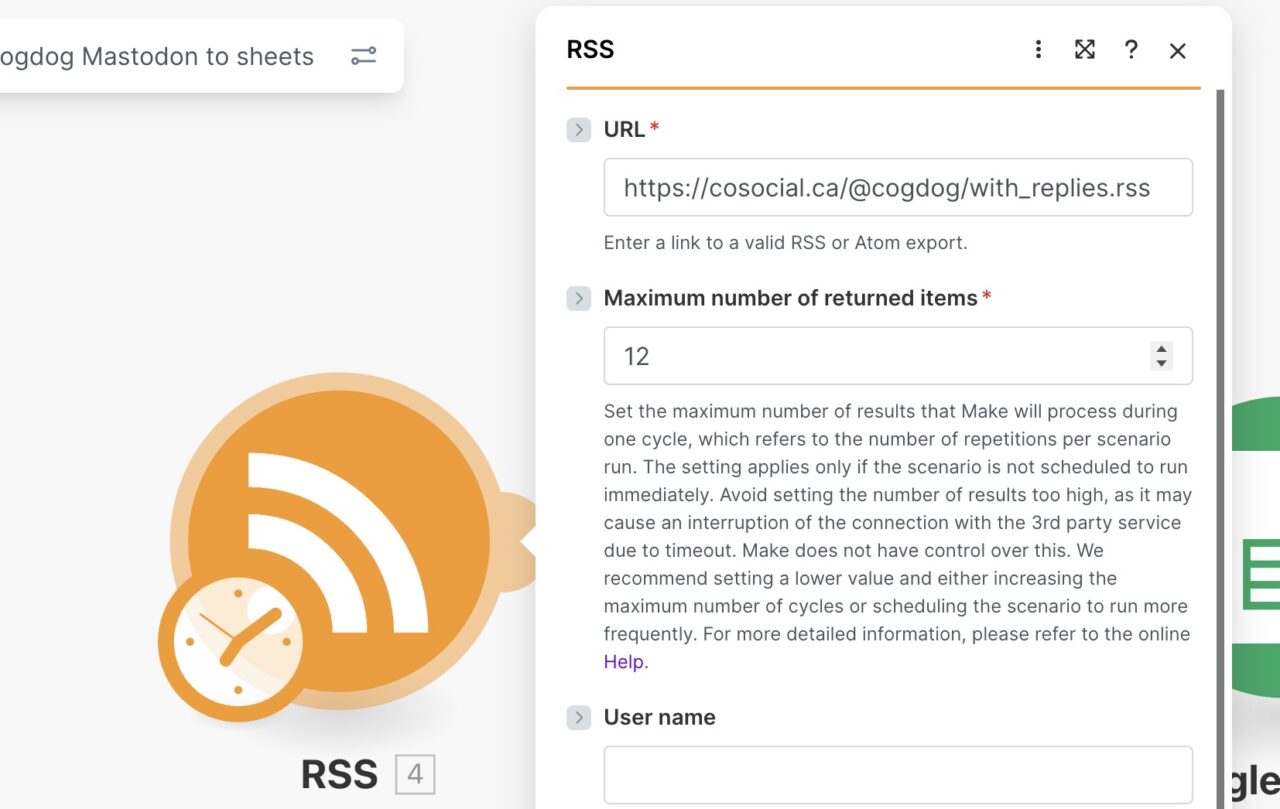Open the RSS panel help question mark
1280x809 pixels.
[x=1131, y=50]
